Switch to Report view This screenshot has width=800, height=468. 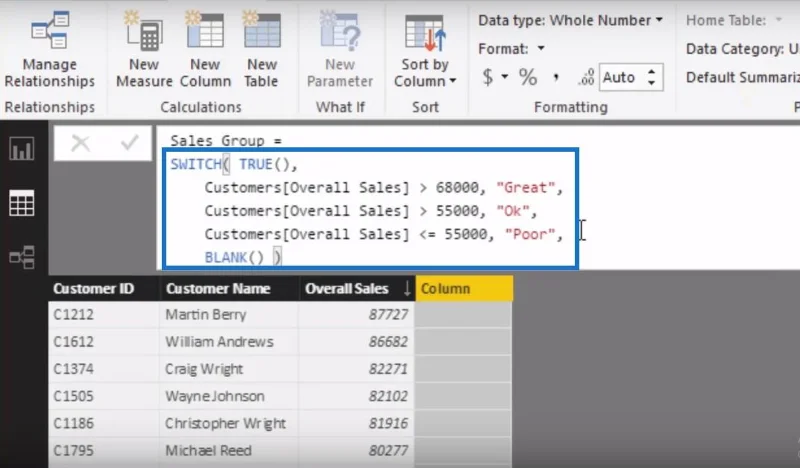[21, 149]
